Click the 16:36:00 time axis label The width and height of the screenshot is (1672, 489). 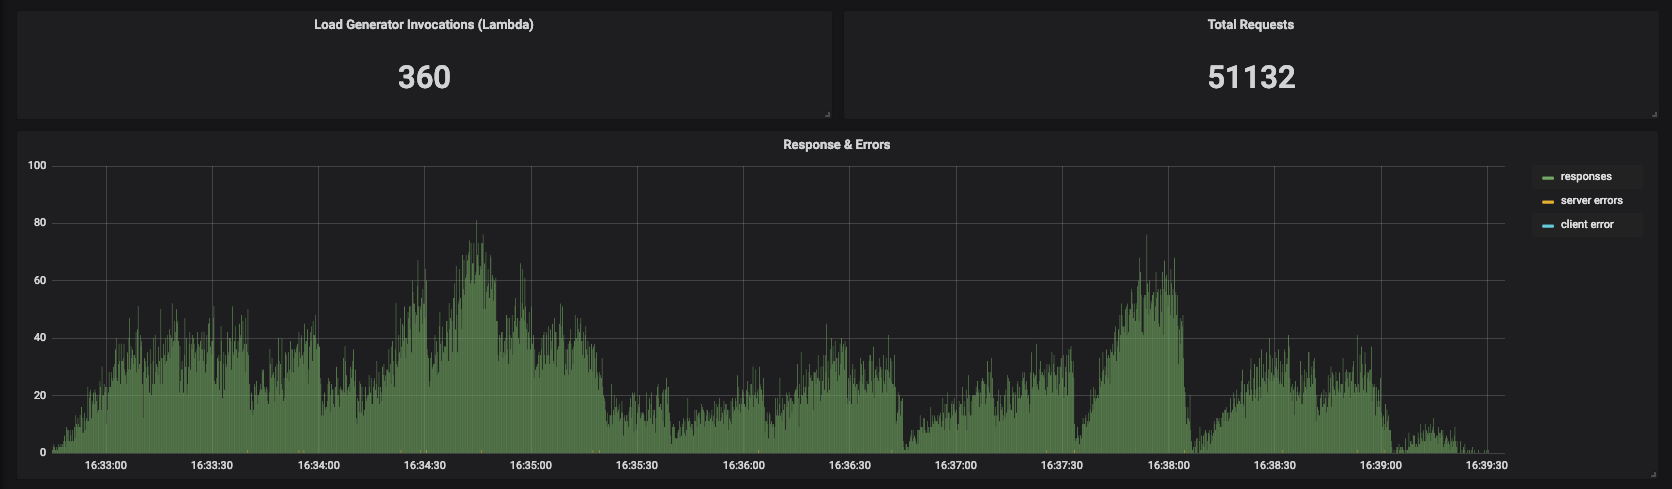[743, 465]
